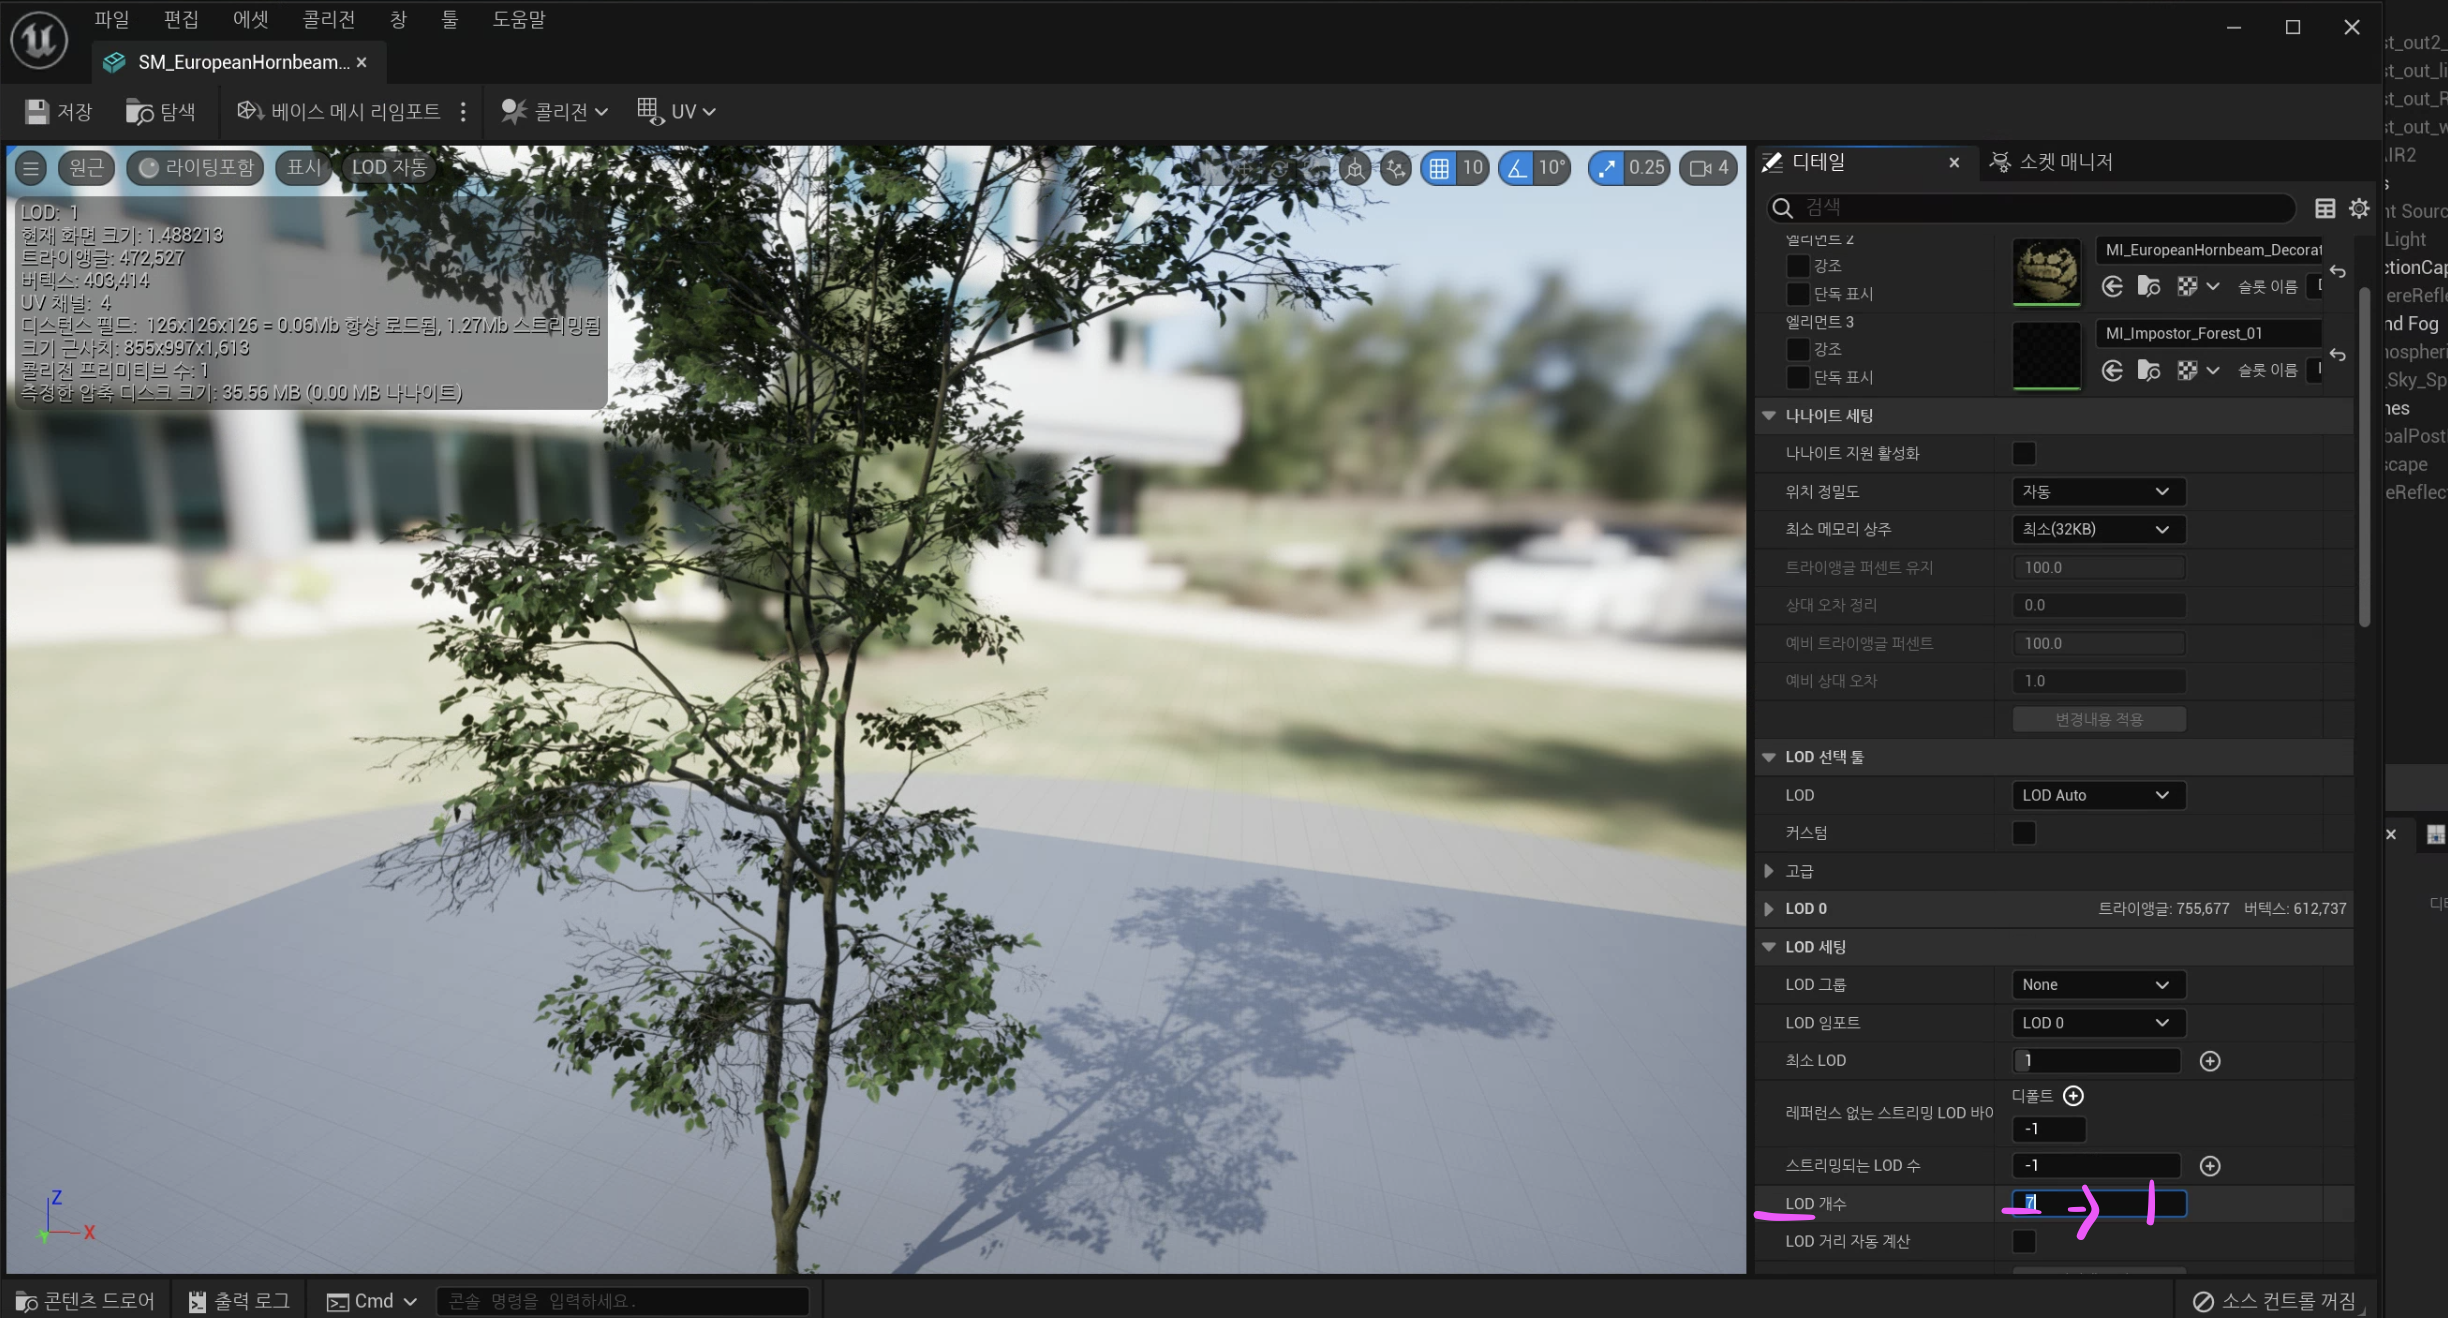Image resolution: width=2448 pixels, height=1318 pixels.
Task: Open the 위치 정밀도 dropdown
Action: click(x=2098, y=492)
